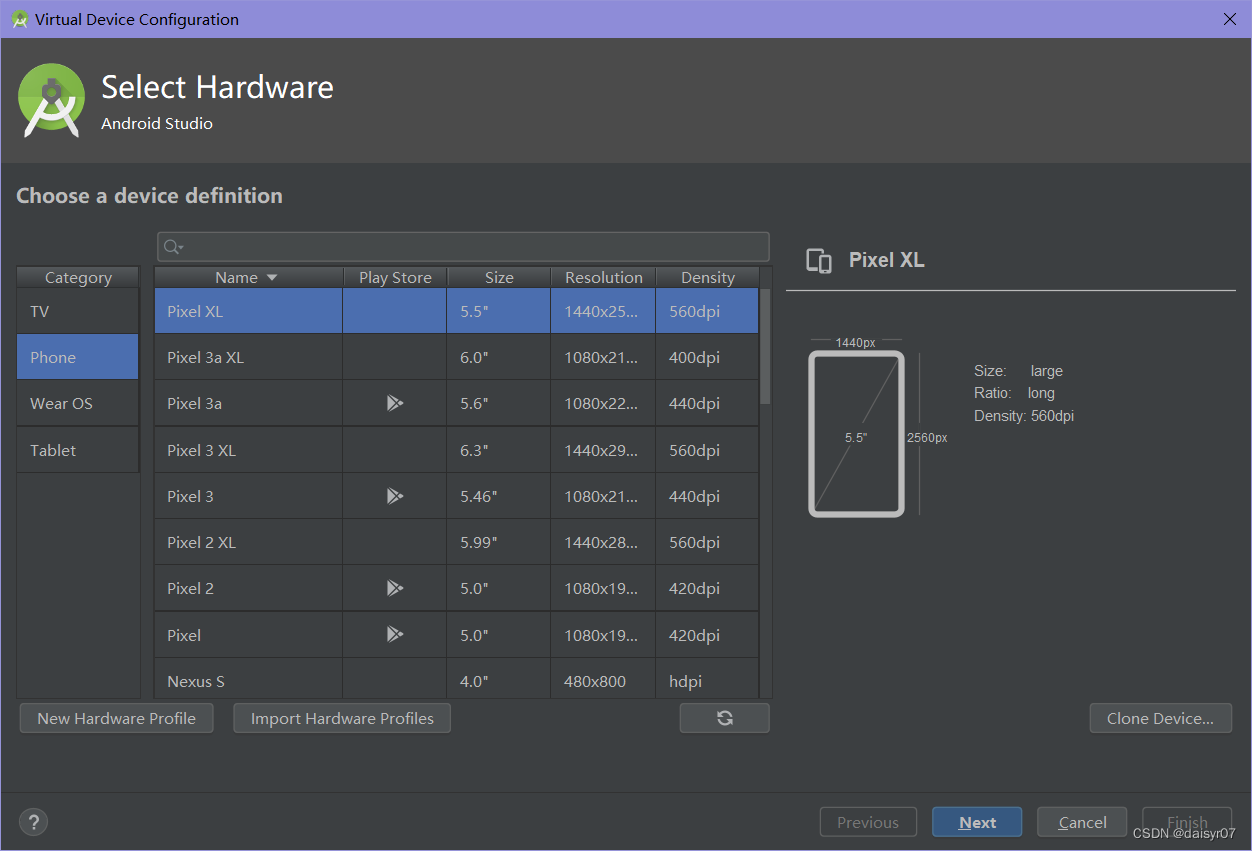Click the 400dpi density cell
The image size is (1252, 851).
[707, 357]
